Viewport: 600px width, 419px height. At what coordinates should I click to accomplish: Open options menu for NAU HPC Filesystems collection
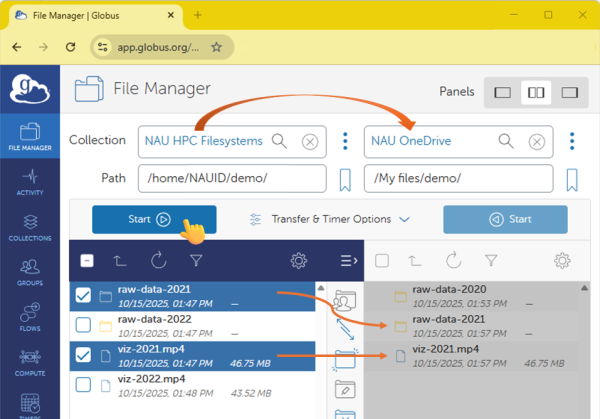click(345, 141)
